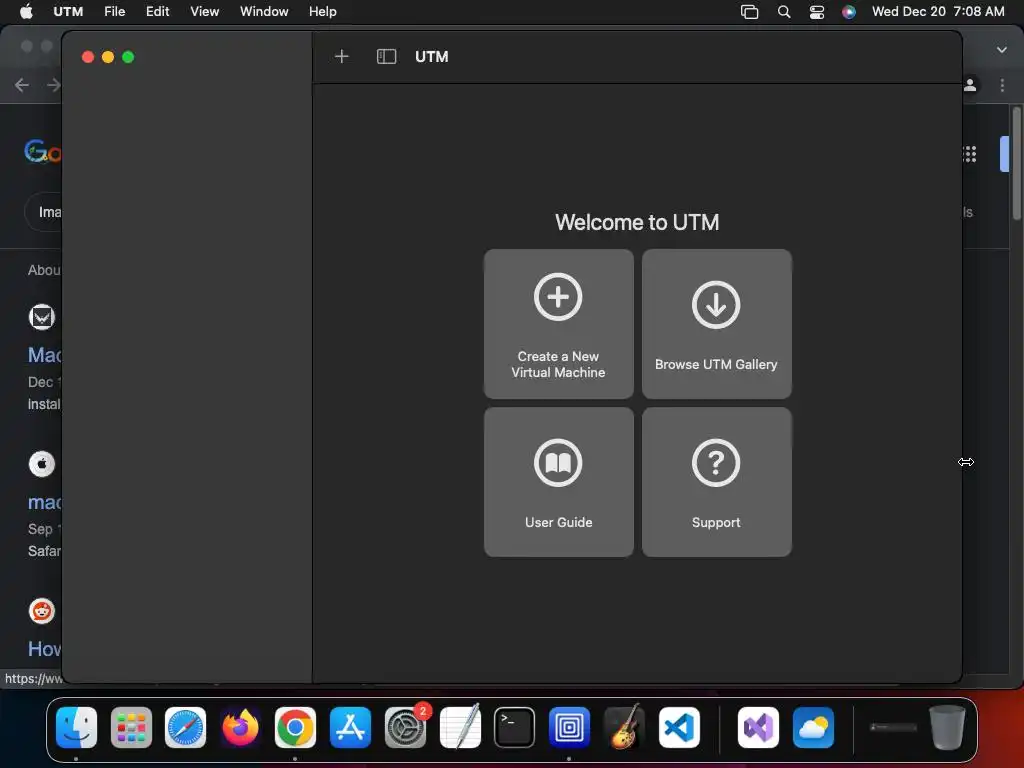1024x768 pixels.
Task: Click the Apple result icon in Chrome
Action: tap(42, 464)
